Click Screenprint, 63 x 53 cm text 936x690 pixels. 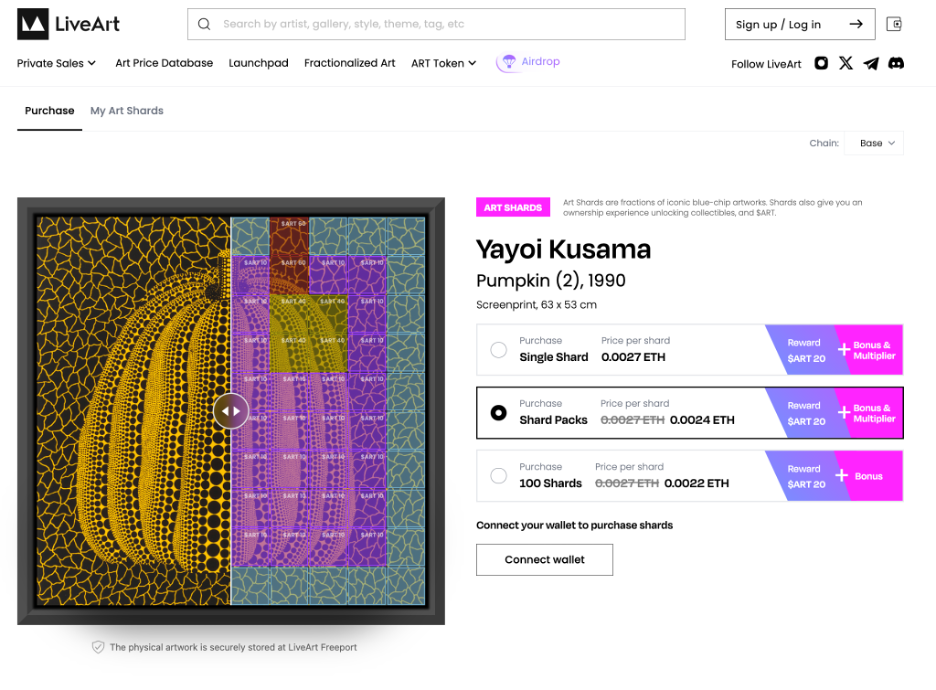[537, 304]
